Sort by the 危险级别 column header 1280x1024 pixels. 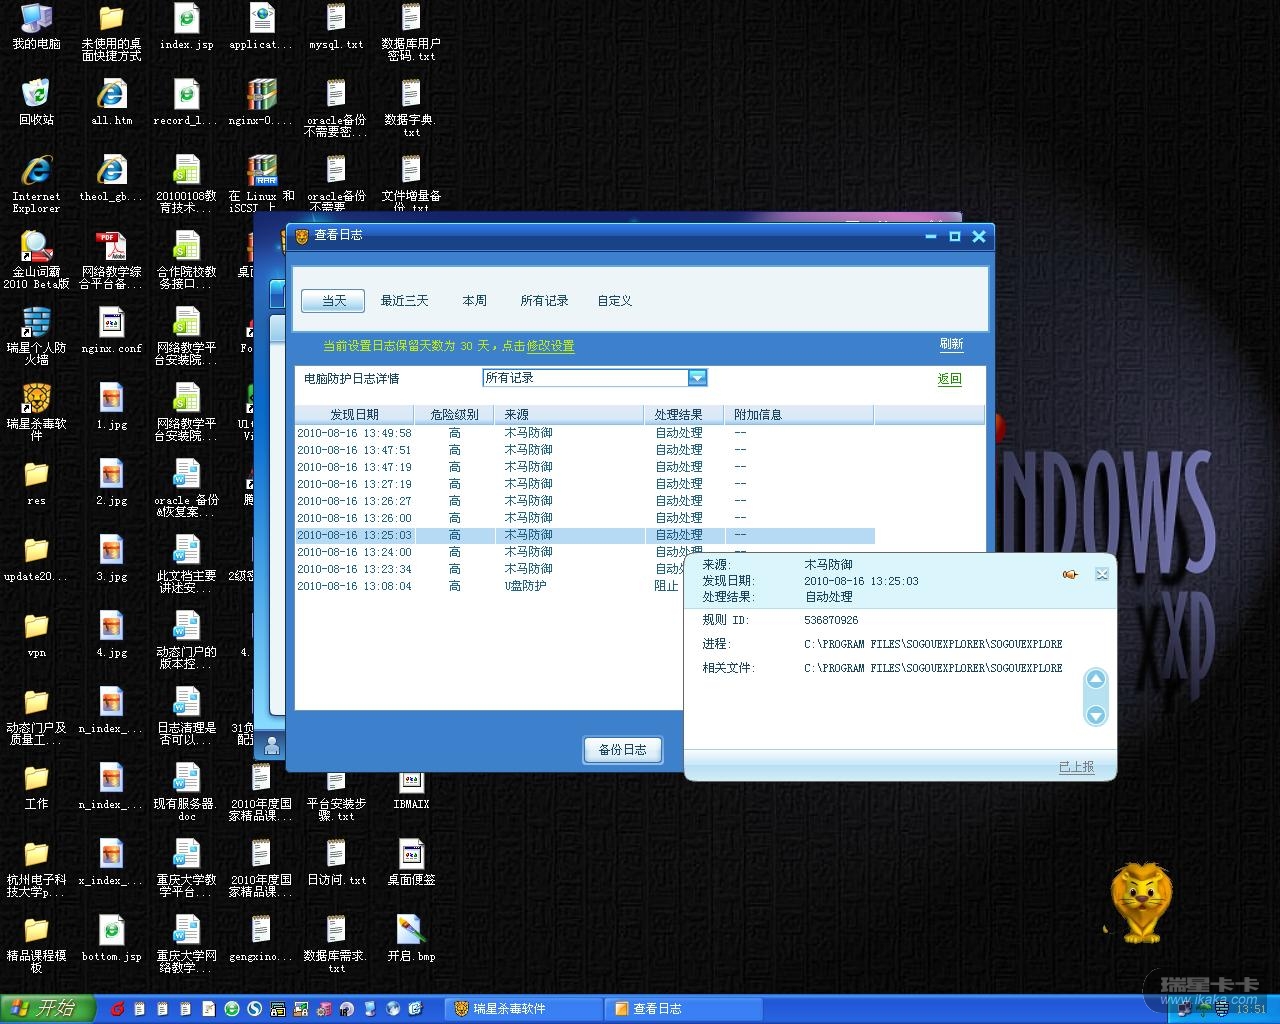click(454, 415)
